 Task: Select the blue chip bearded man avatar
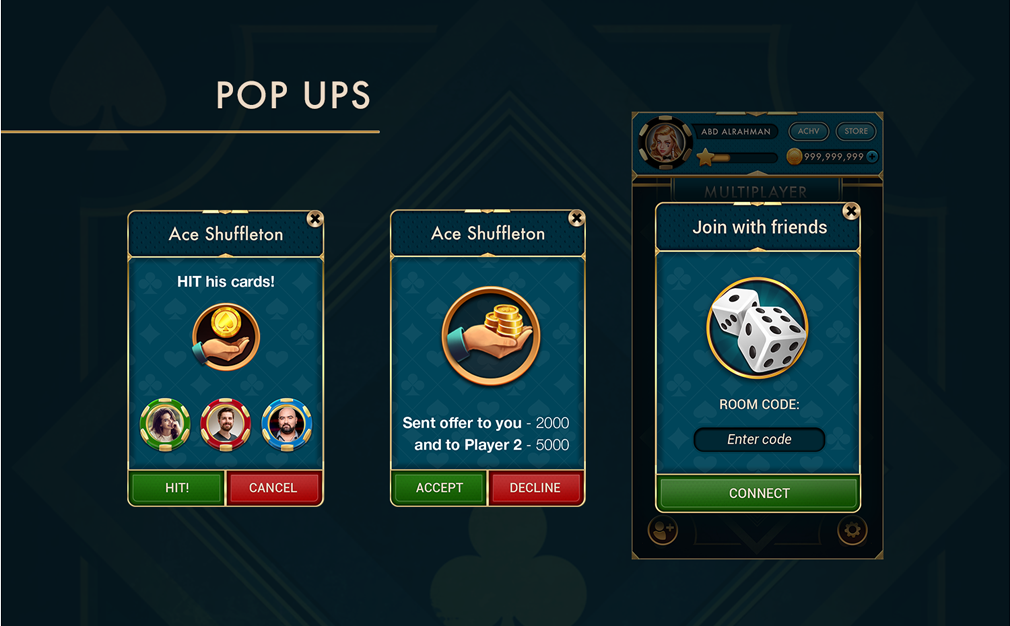287,424
